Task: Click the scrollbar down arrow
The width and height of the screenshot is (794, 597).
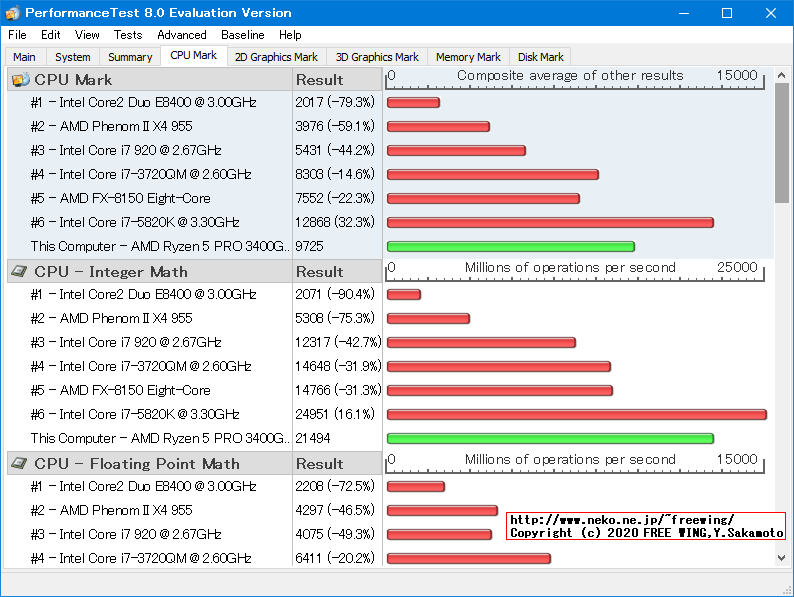Action: [x=781, y=558]
